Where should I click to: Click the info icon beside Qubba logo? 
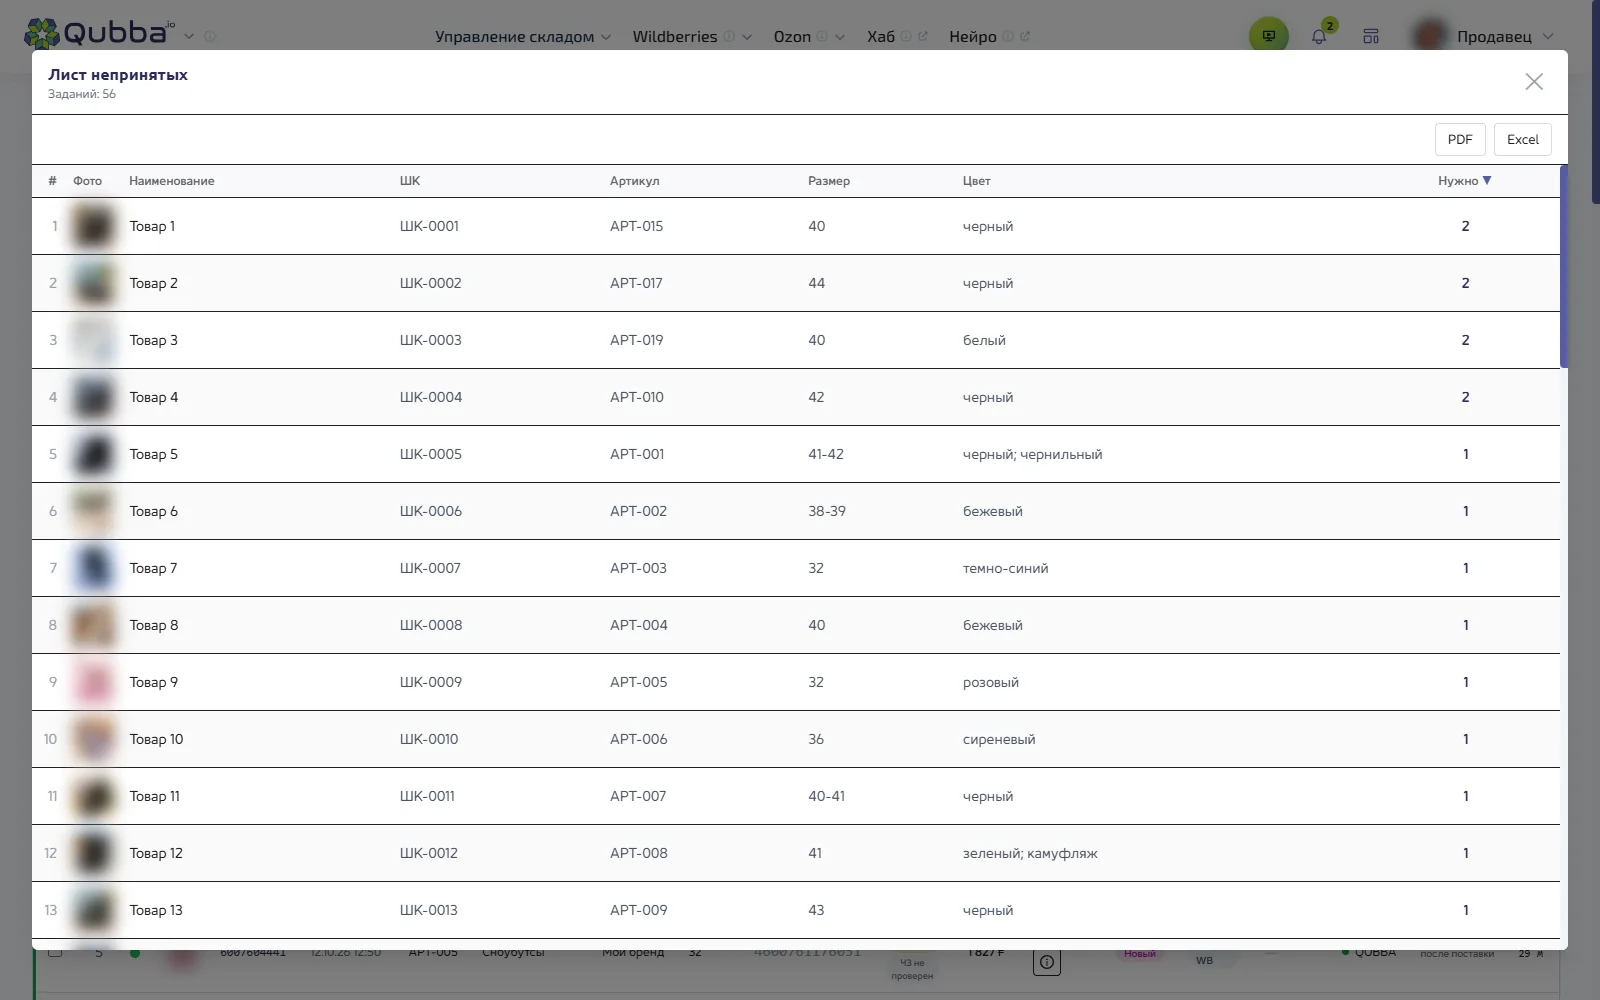tap(210, 37)
